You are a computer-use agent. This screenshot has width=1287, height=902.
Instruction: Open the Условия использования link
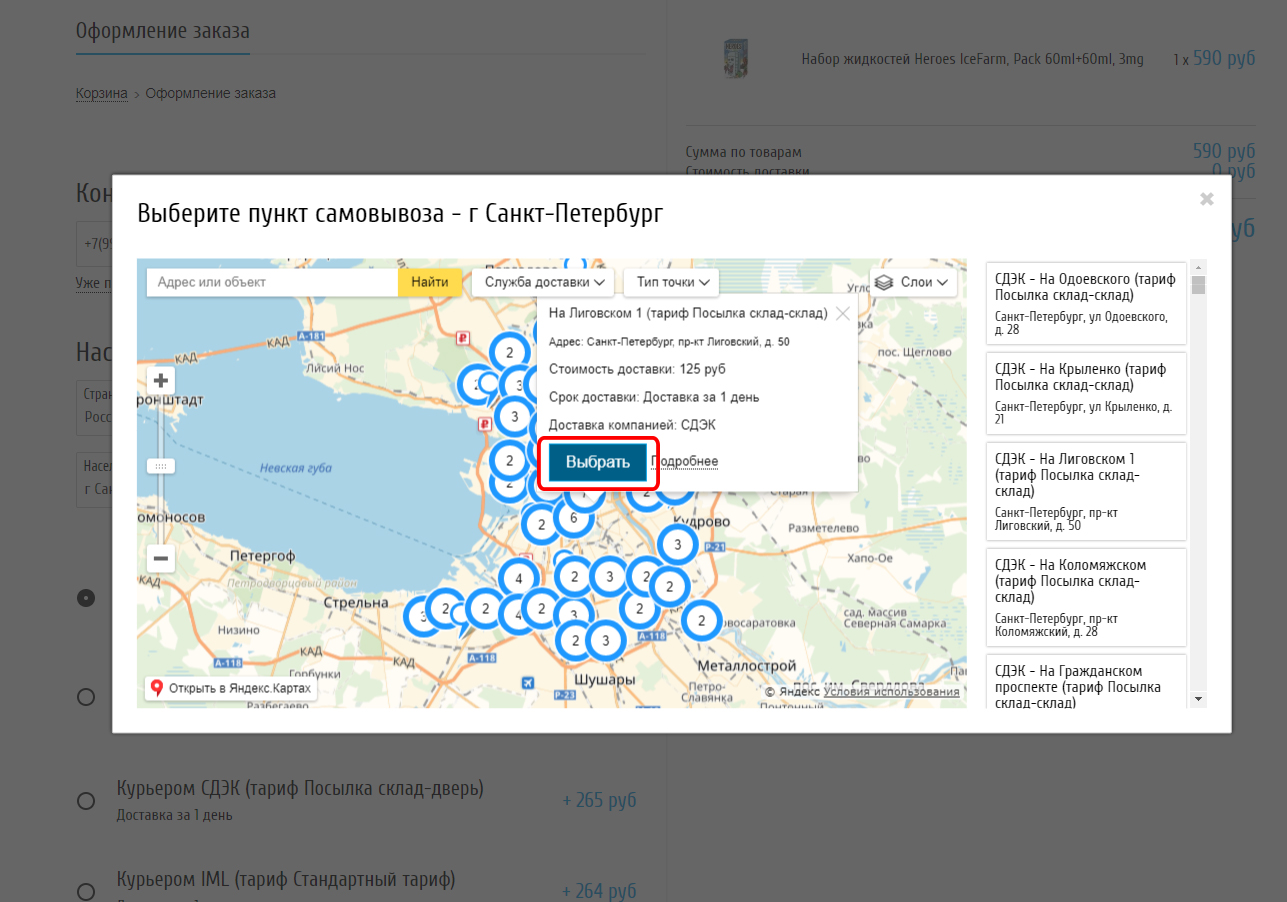pos(892,691)
